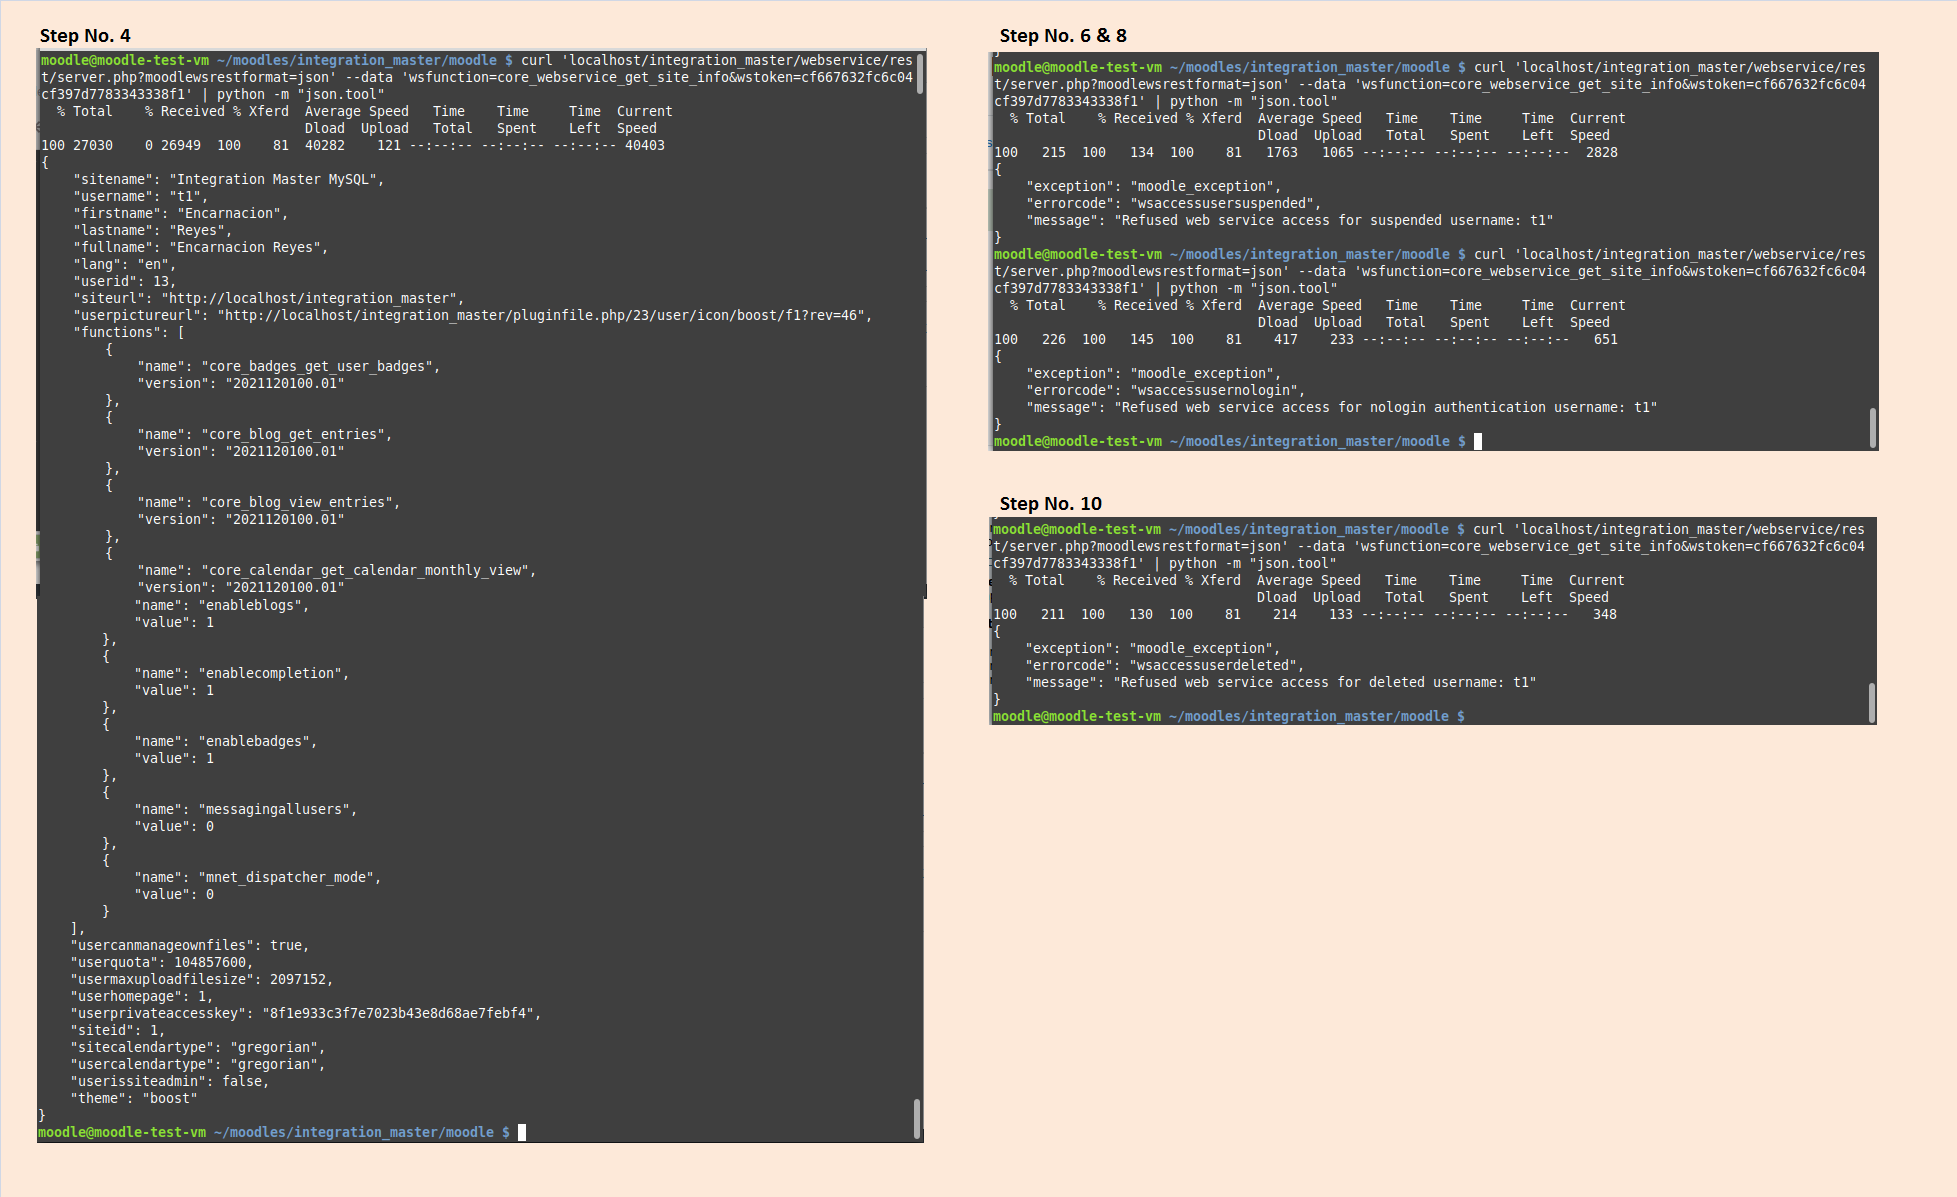The image size is (1957, 1197).
Task: Click the "siteurl" localhost line
Action: coord(268,299)
